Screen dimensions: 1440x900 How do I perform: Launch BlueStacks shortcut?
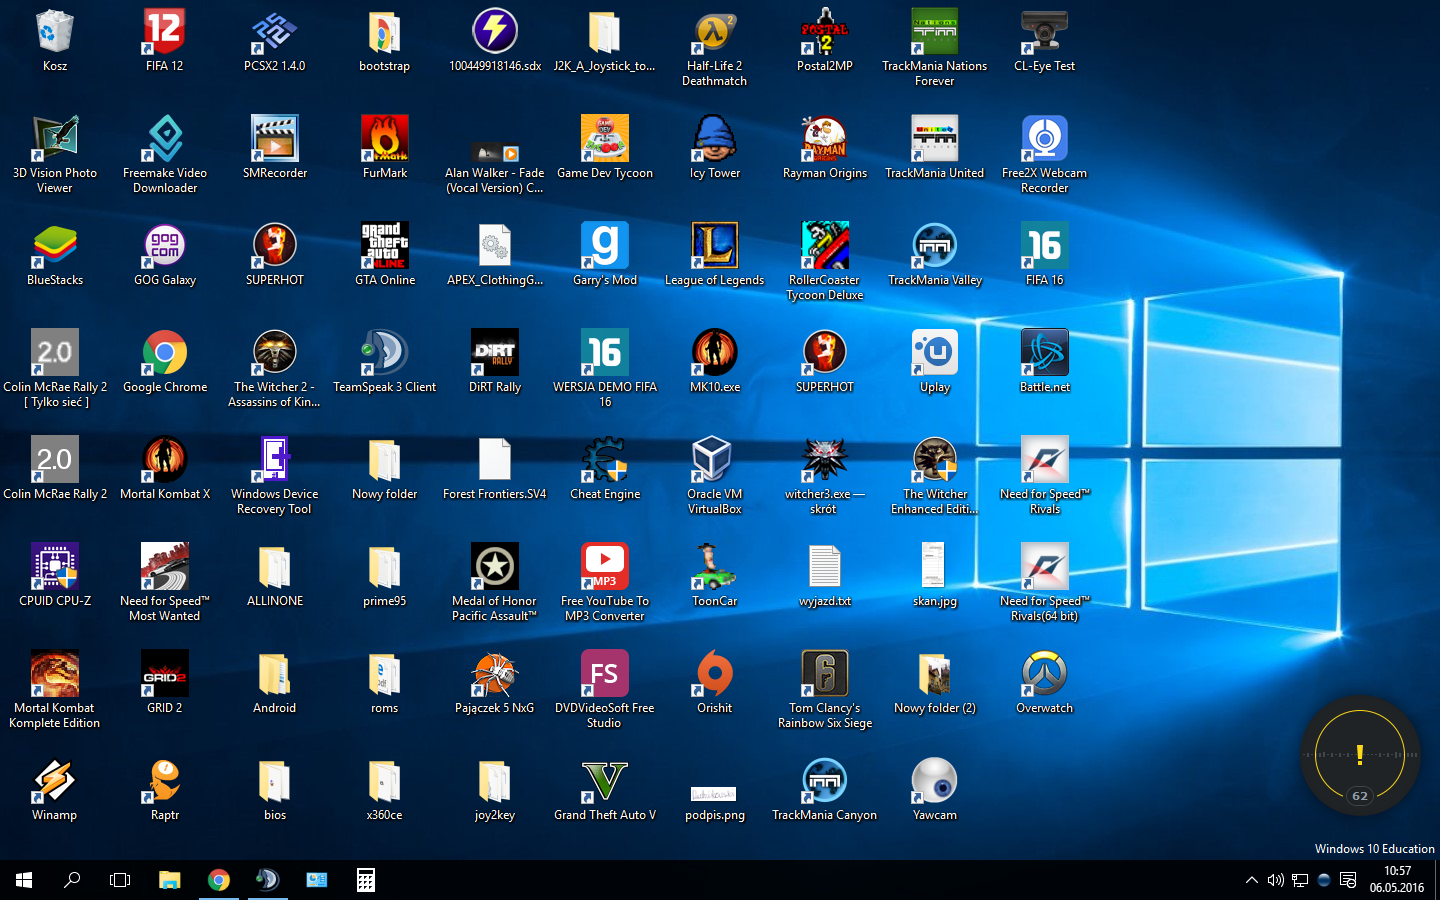(55, 246)
